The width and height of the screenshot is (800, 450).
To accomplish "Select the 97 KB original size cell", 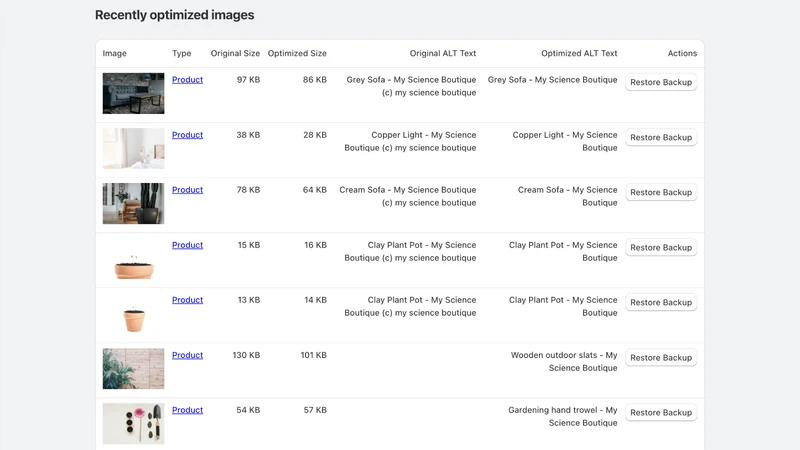I will coord(248,80).
